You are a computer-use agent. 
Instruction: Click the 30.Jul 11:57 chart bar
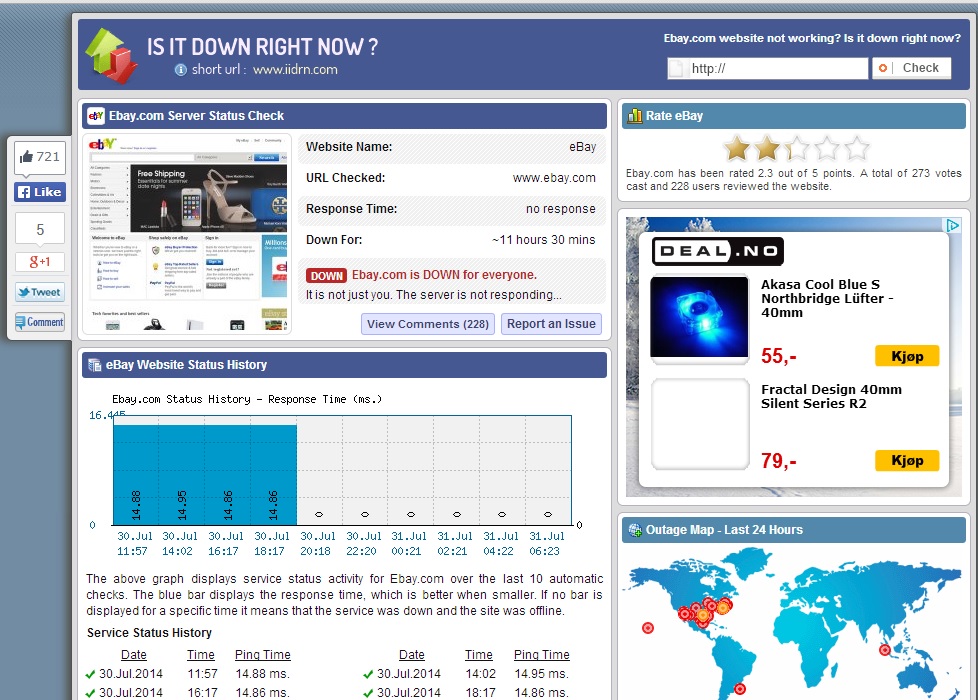(136, 475)
